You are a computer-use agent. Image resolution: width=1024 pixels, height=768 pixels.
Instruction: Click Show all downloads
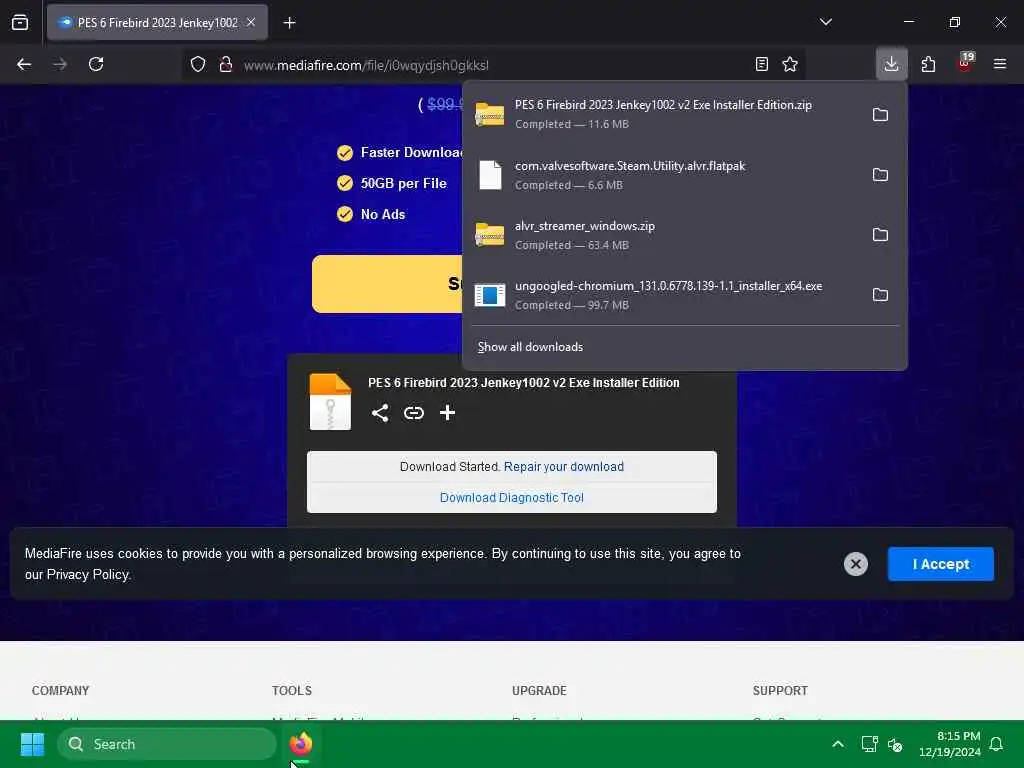(530, 347)
